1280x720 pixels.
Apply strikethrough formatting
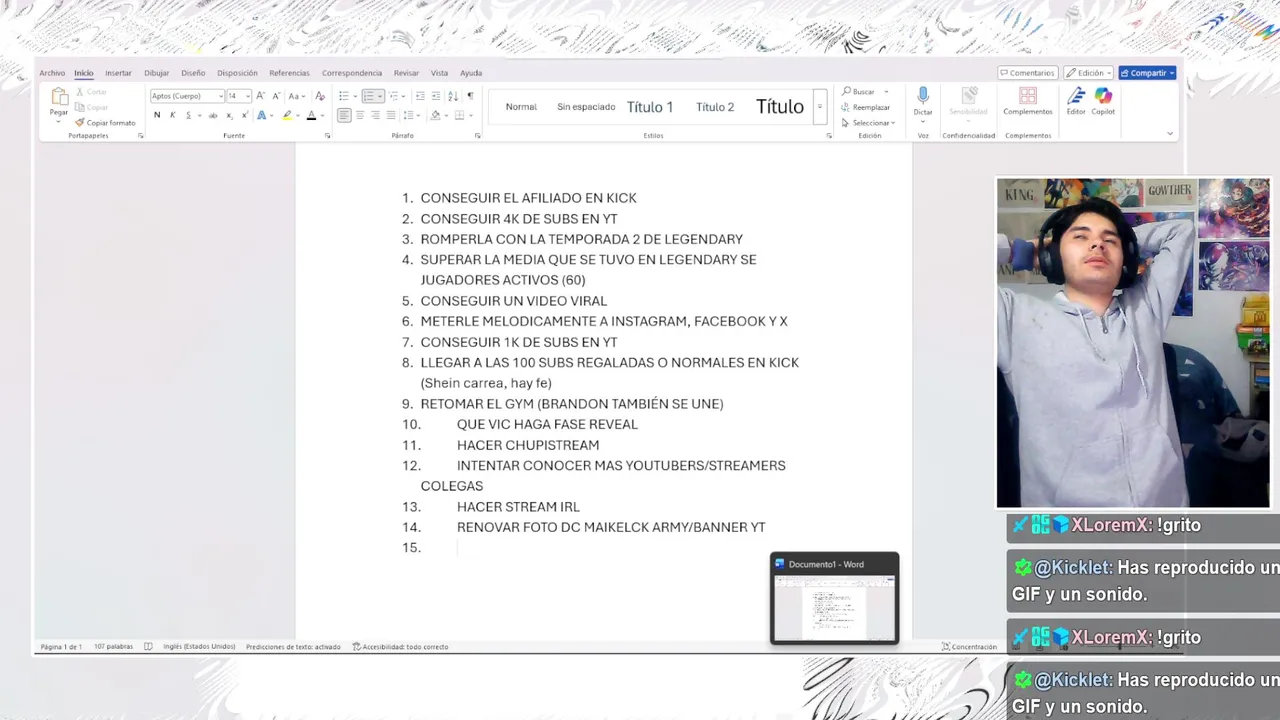213,115
